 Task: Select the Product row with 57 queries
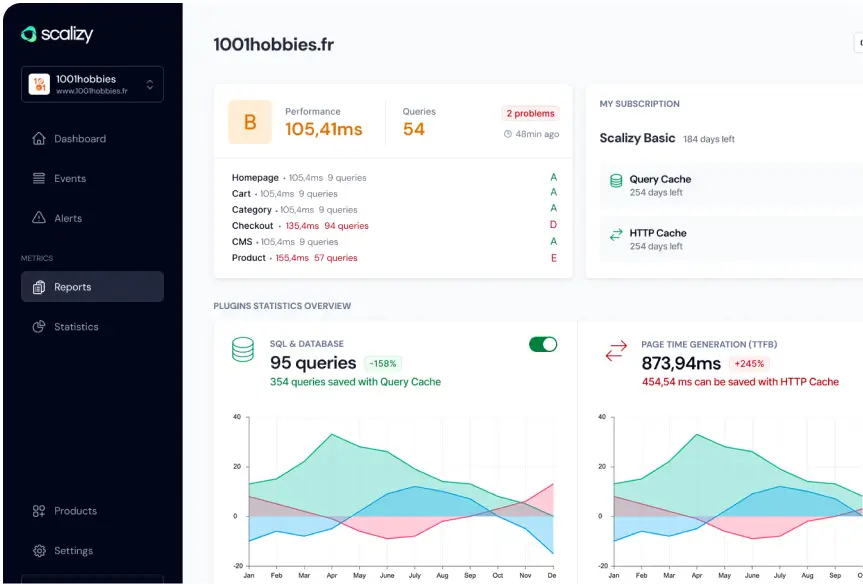394,258
